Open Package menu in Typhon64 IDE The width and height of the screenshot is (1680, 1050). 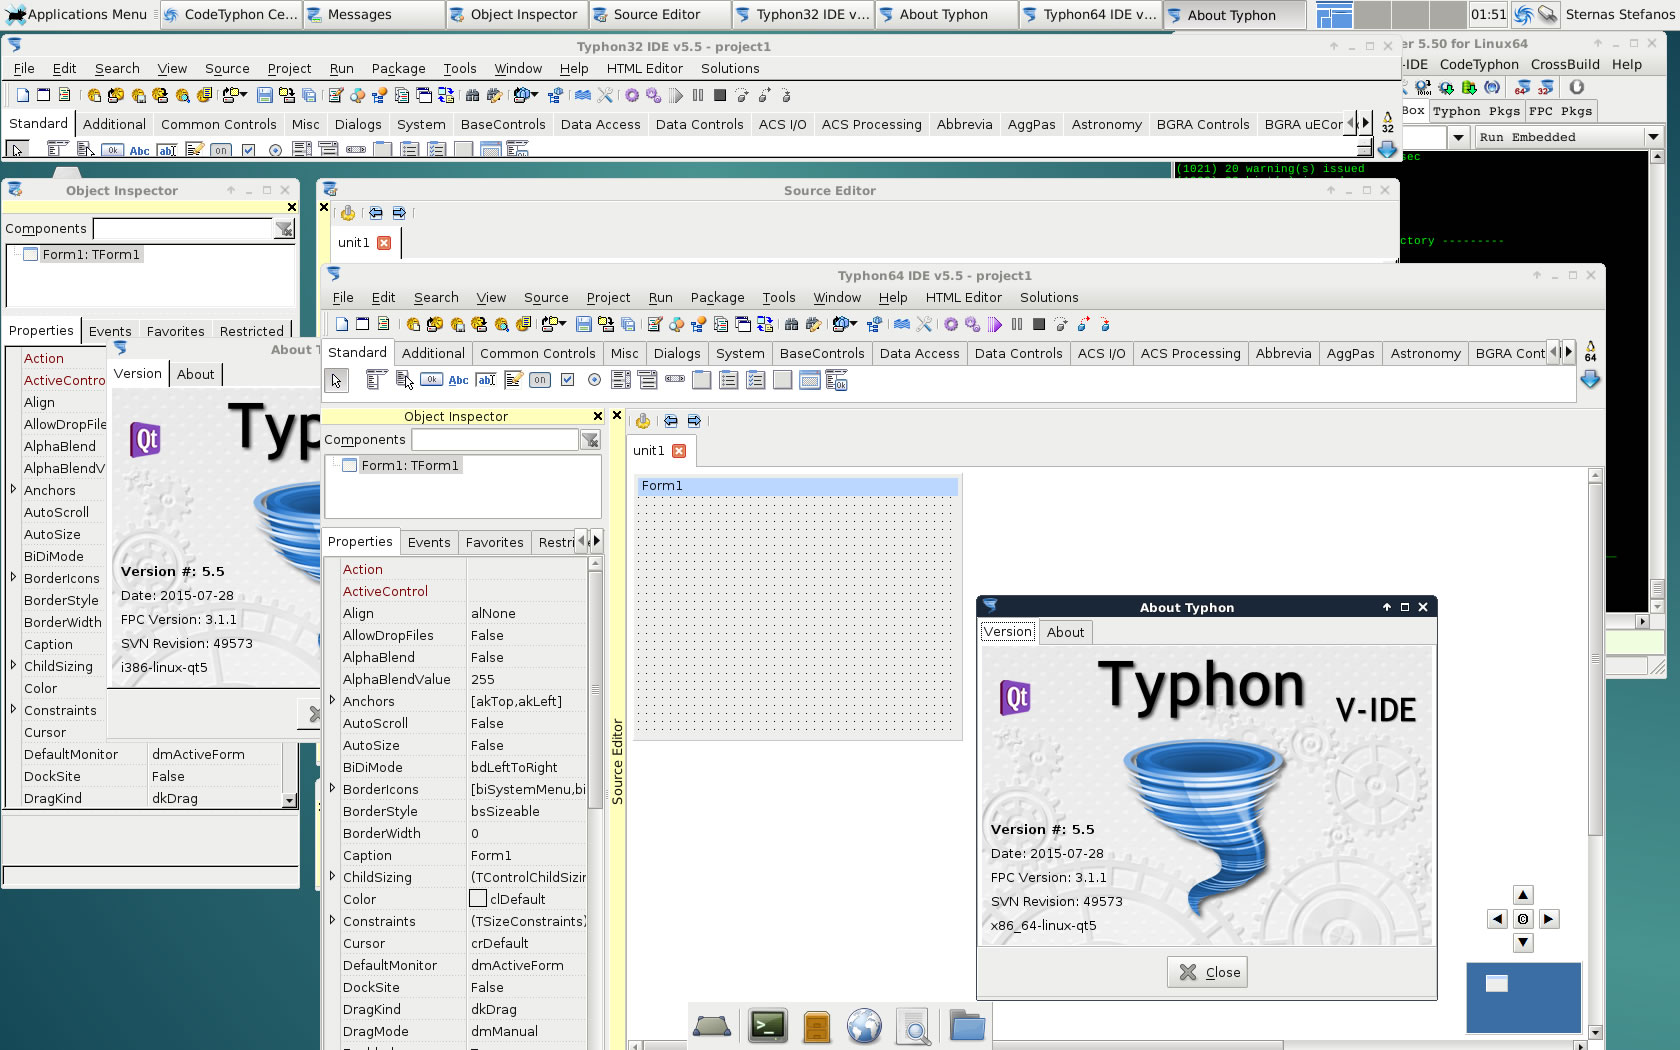point(717,297)
